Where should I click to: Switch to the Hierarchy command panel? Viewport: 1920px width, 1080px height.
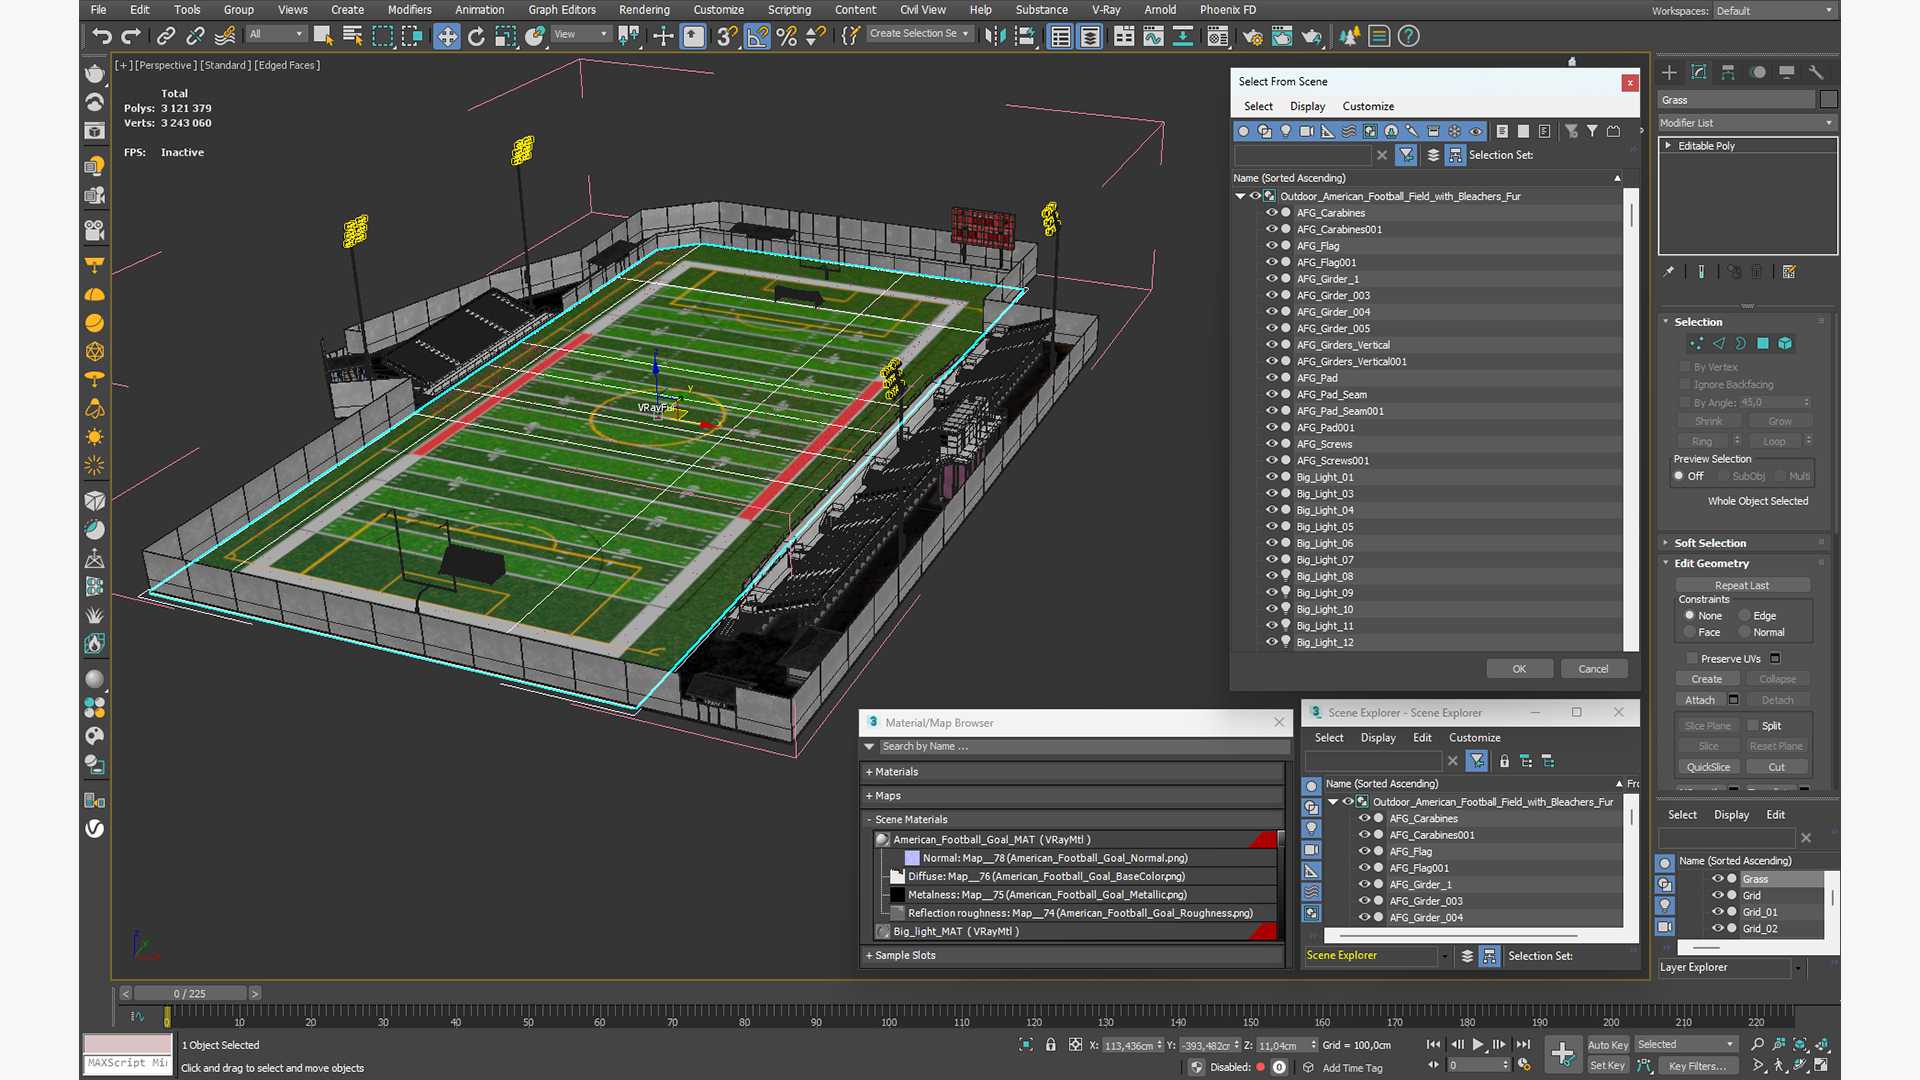tap(1728, 72)
